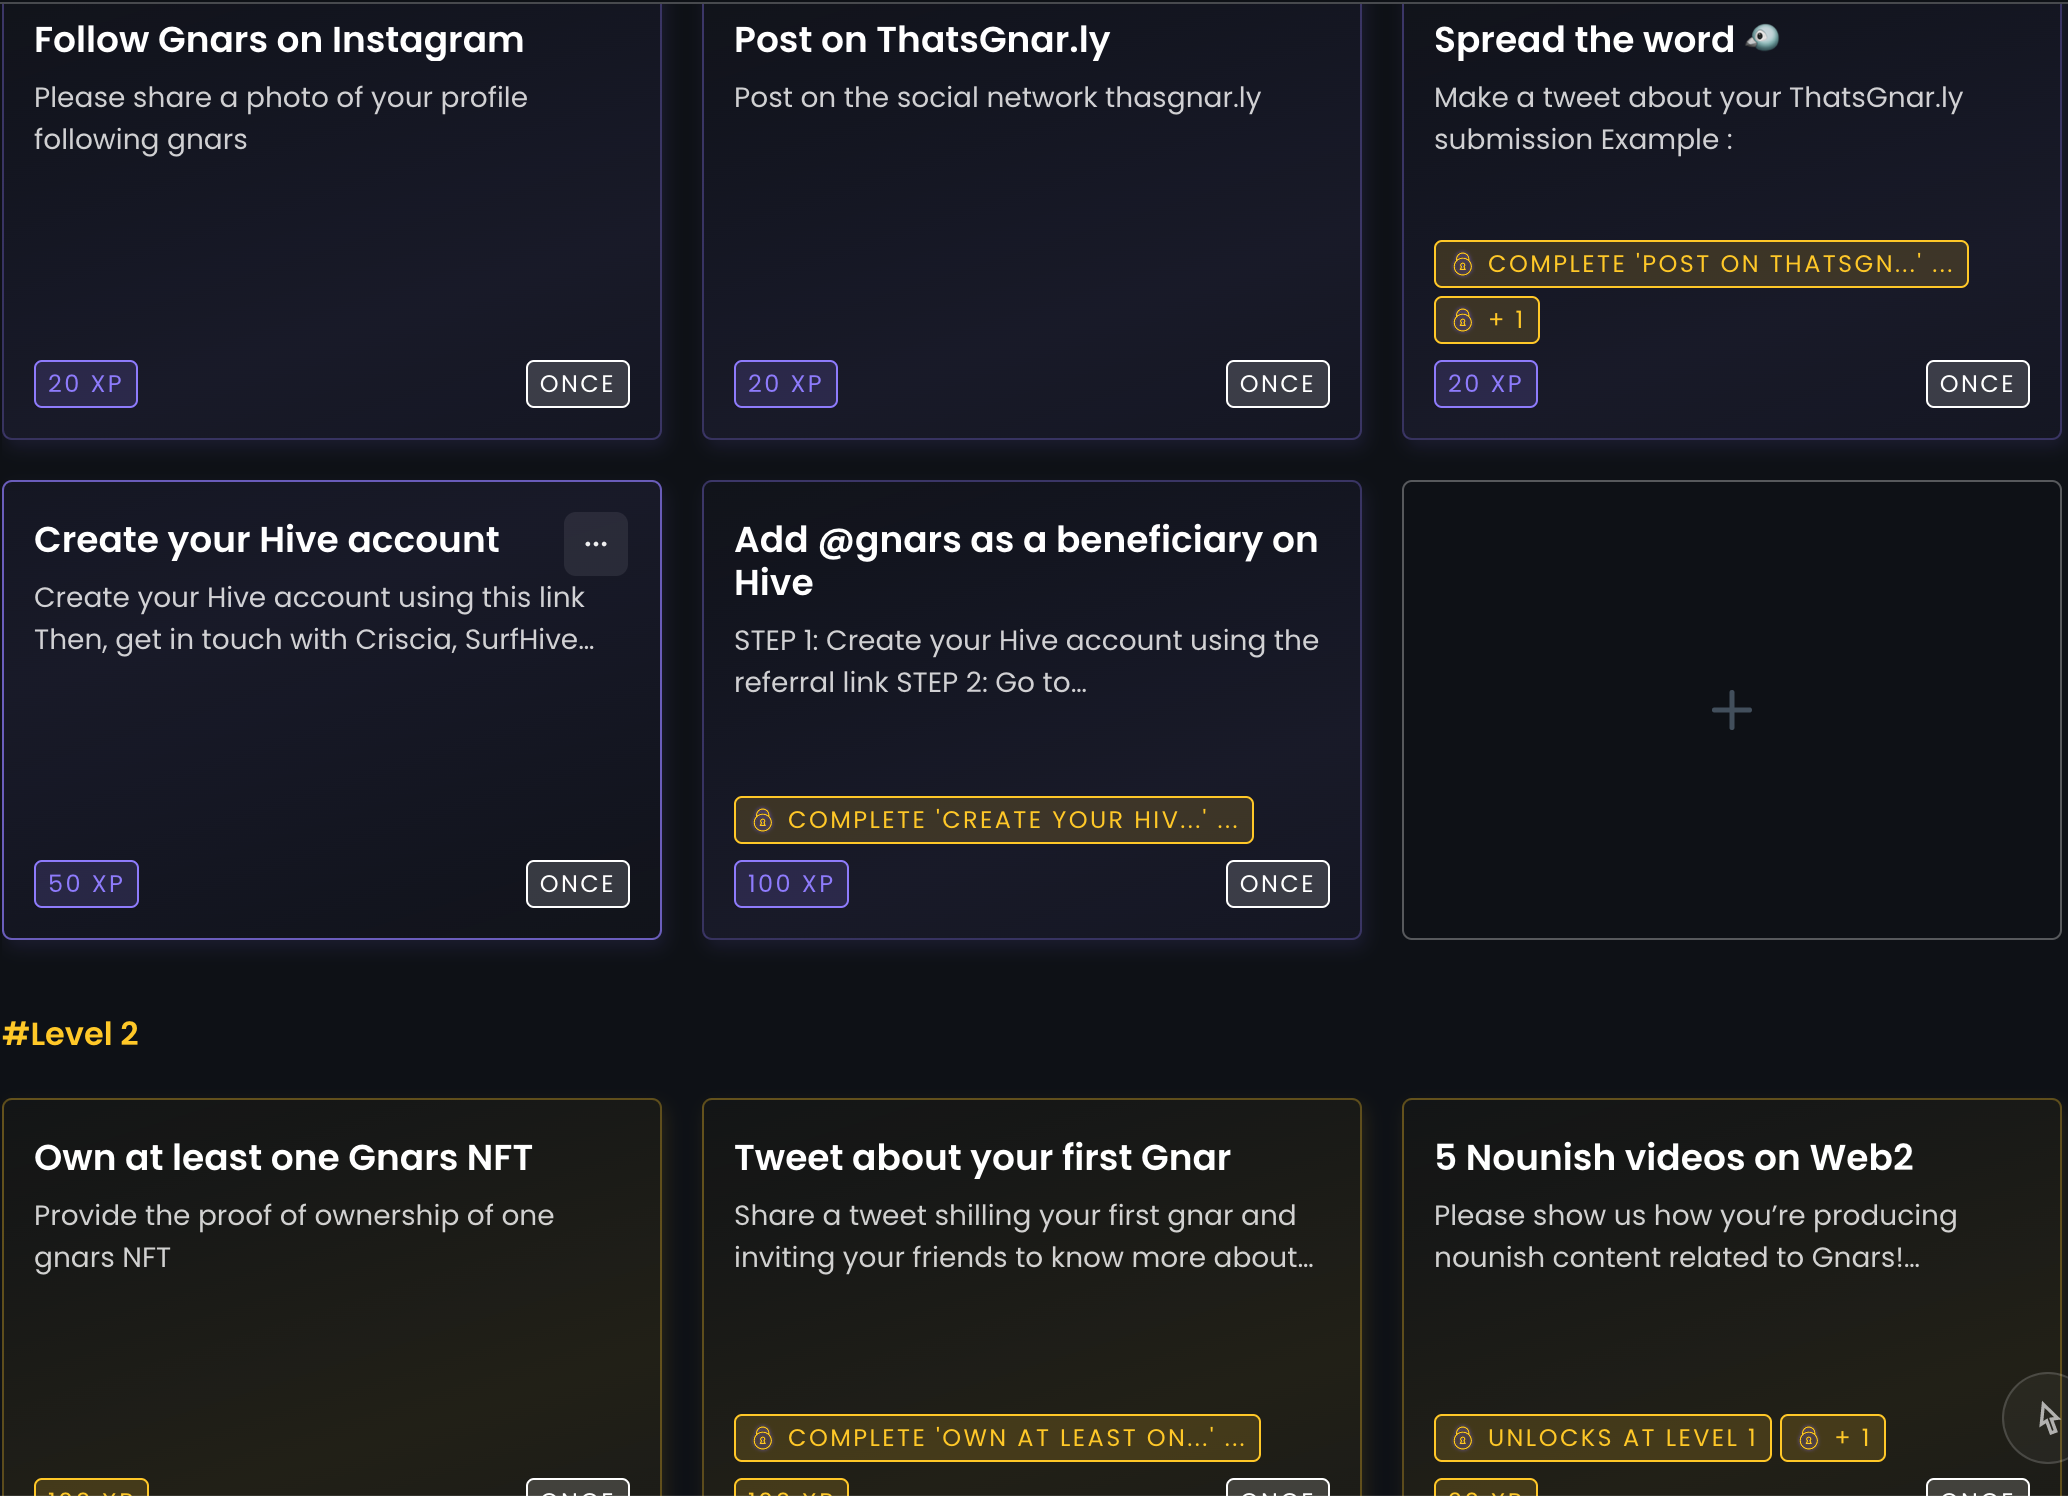
Task: Click ONCE badge on Follow Gnars on Instagram
Action: click(x=578, y=384)
